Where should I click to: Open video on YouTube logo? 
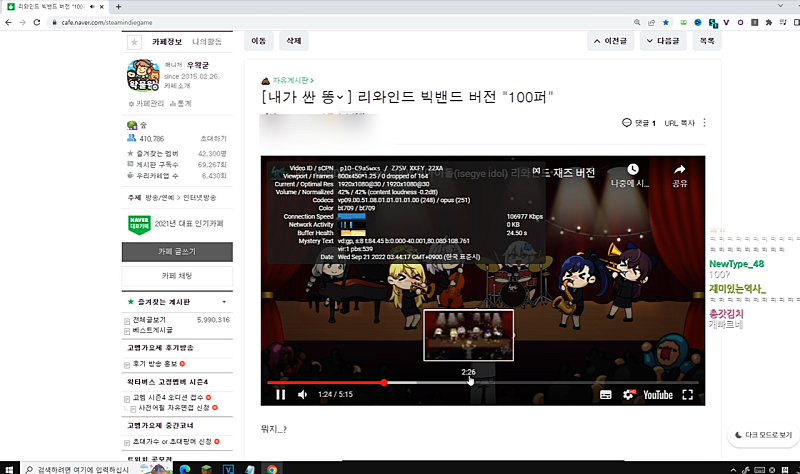658,395
